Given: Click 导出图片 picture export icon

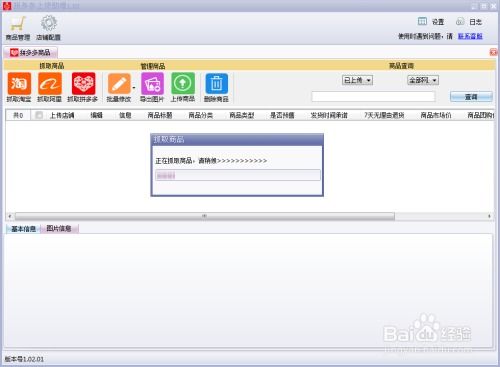Looking at the screenshot, I should click(152, 84).
